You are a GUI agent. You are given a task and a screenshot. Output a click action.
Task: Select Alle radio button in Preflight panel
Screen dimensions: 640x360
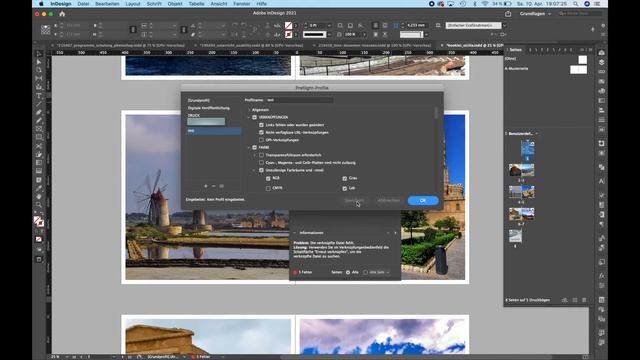click(x=348, y=272)
